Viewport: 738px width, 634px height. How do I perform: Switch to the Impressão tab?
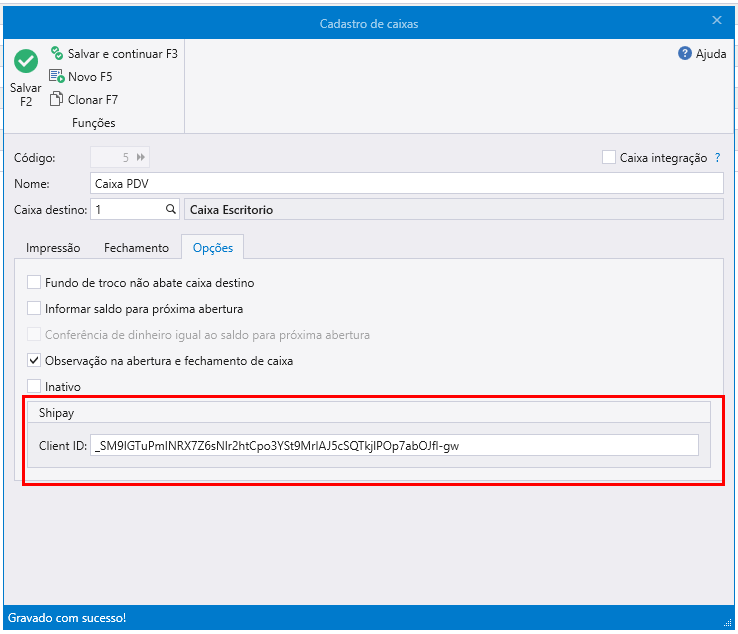(x=53, y=247)
